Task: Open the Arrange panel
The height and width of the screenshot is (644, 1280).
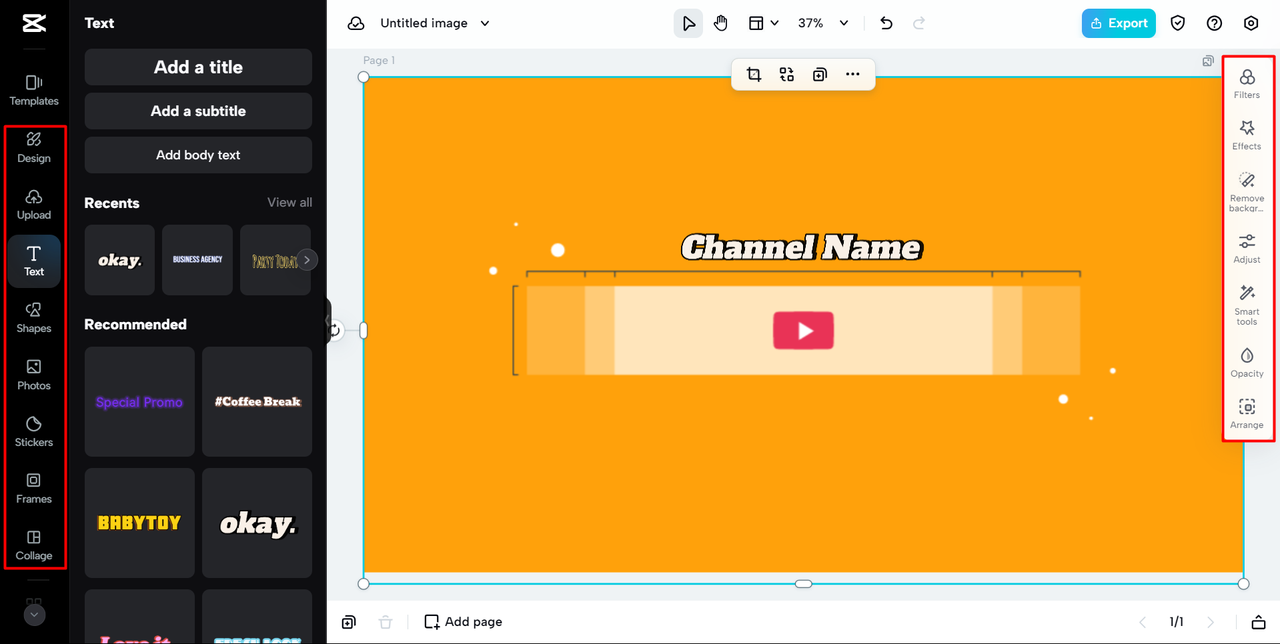Action: pos(1247,414)
